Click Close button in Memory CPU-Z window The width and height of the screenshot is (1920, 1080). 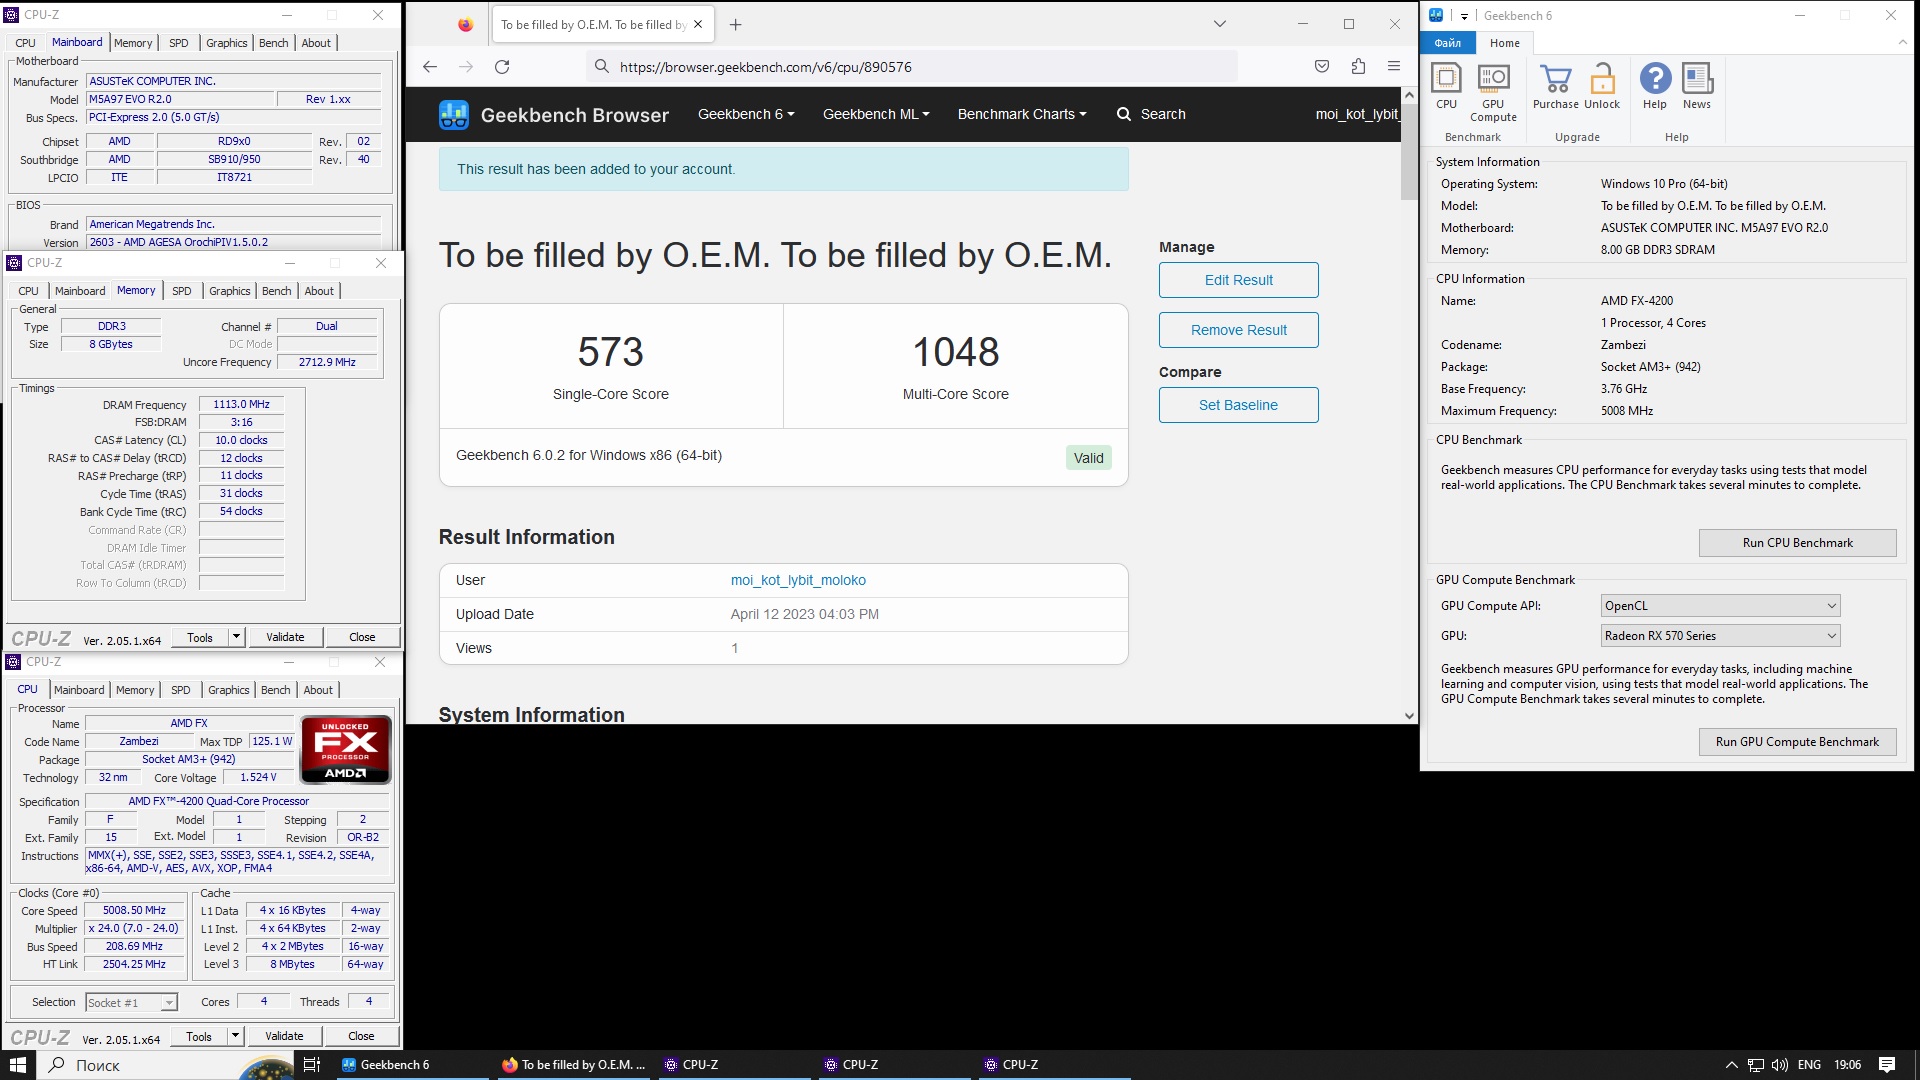[x=362, y=637]
